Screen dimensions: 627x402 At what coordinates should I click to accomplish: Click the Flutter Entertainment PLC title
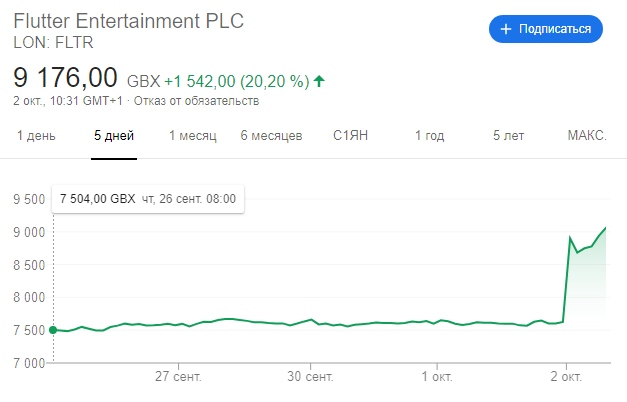pyautogui.click(x=128, y=21)
